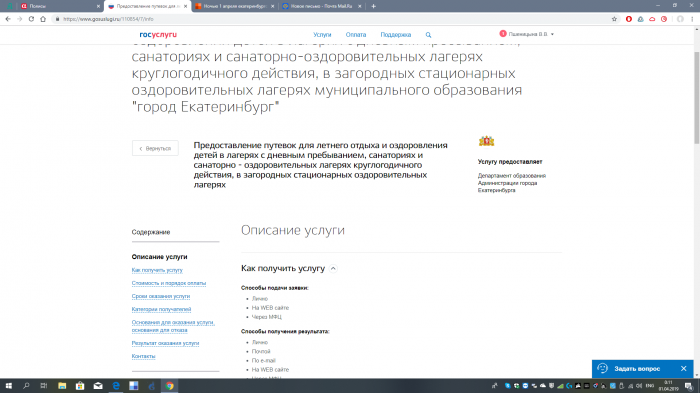This screenshot has height=393, width=700.
Task: Go to Категории получателей link
Action: [x=161, y=309]
